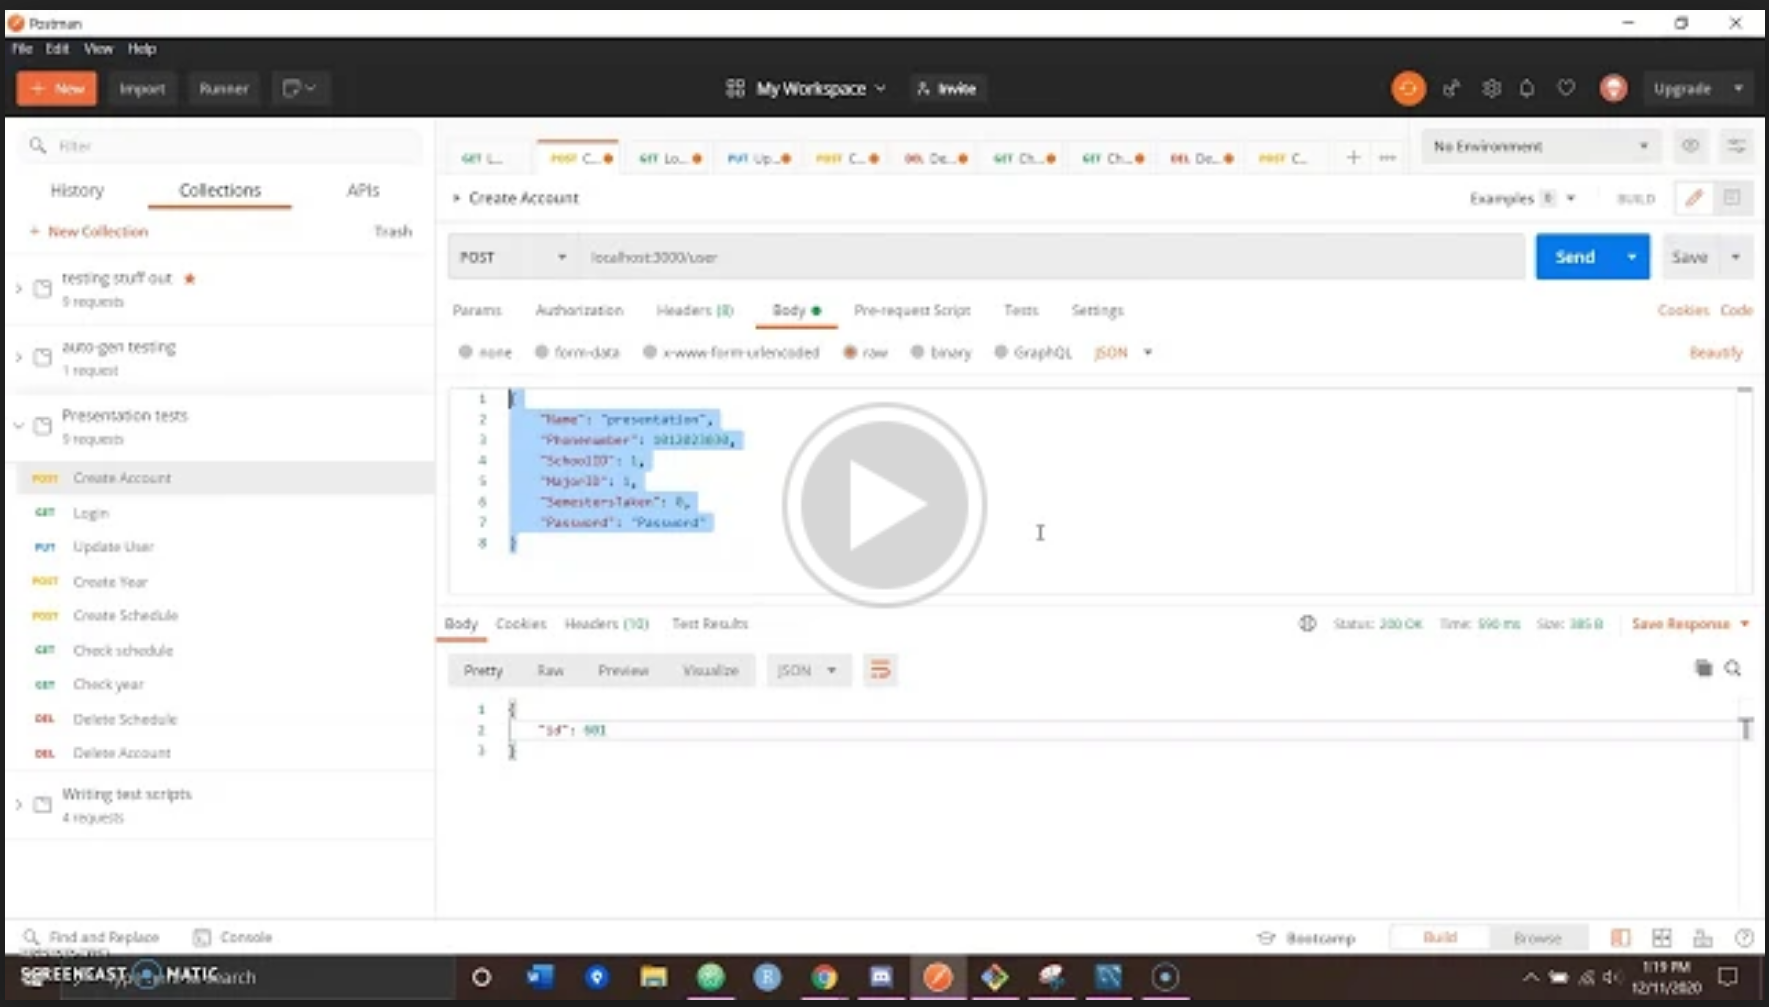
Task: Open the request Params tab
Action: [477, 310]
